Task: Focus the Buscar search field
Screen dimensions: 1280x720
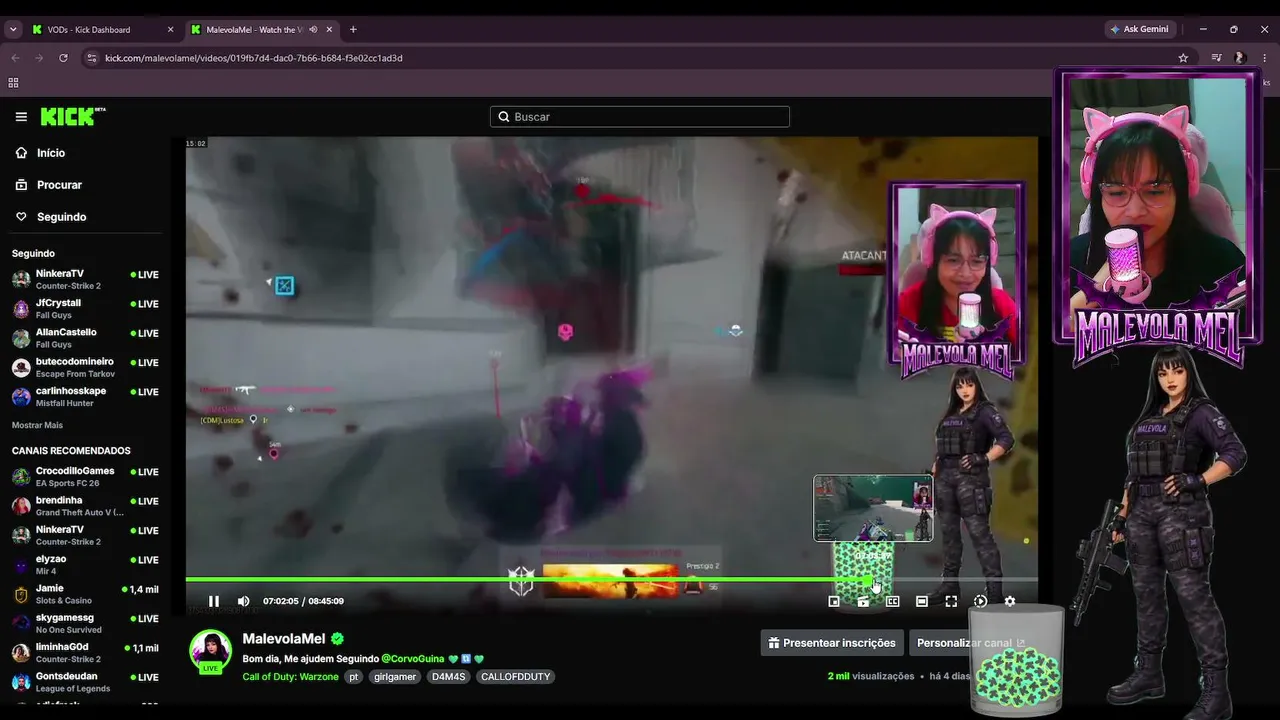Action: point(640,117)
